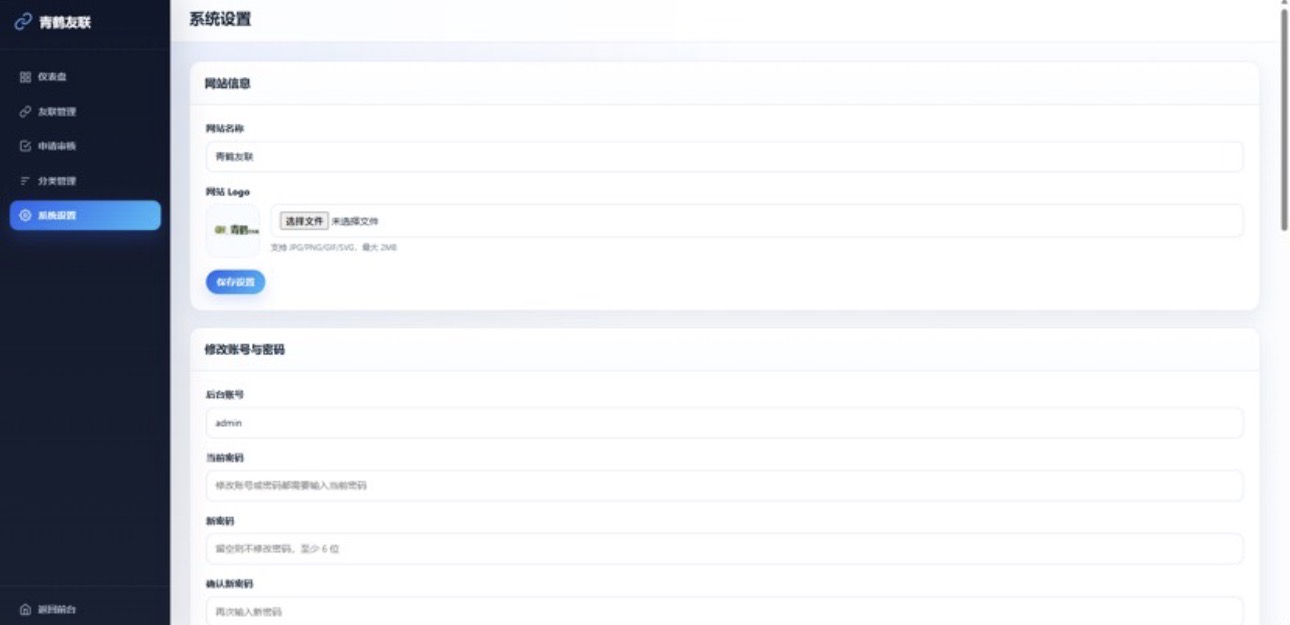Click the link icon beside 友联管理

point(26,111)
